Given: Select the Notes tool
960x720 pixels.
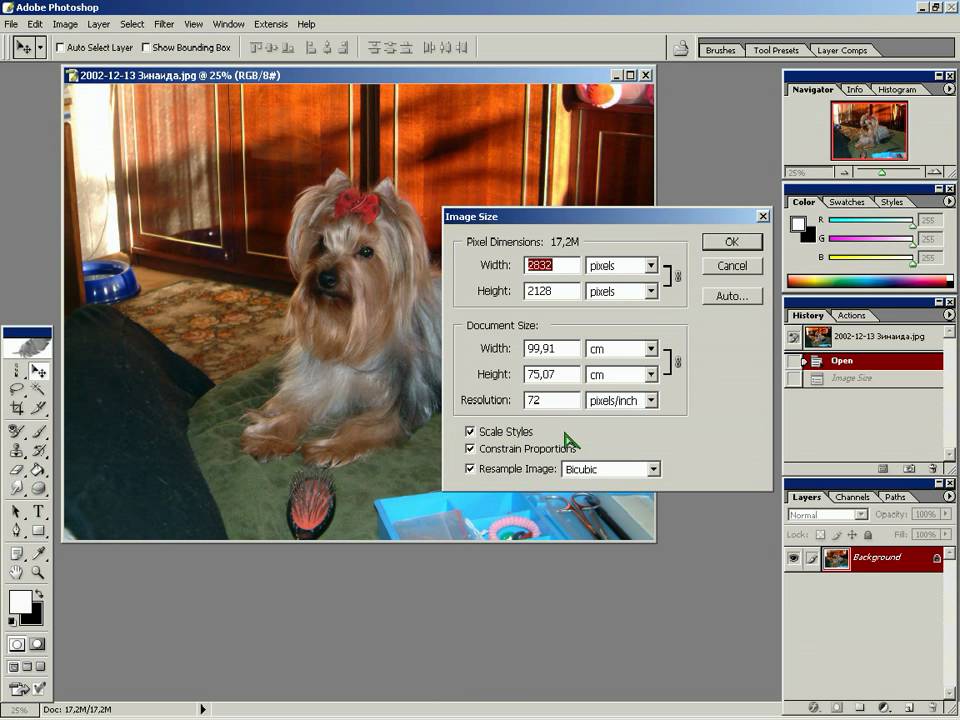Looking at the screenshot, I should pyautogui.click(x=17, y=553).
